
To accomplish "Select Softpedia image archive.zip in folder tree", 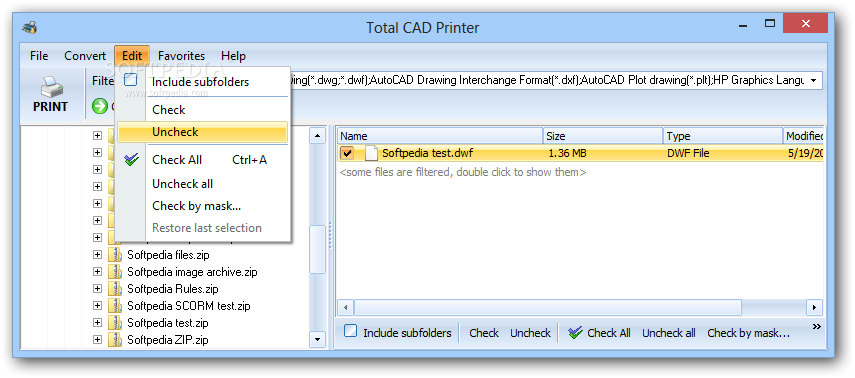I will 192,272.
